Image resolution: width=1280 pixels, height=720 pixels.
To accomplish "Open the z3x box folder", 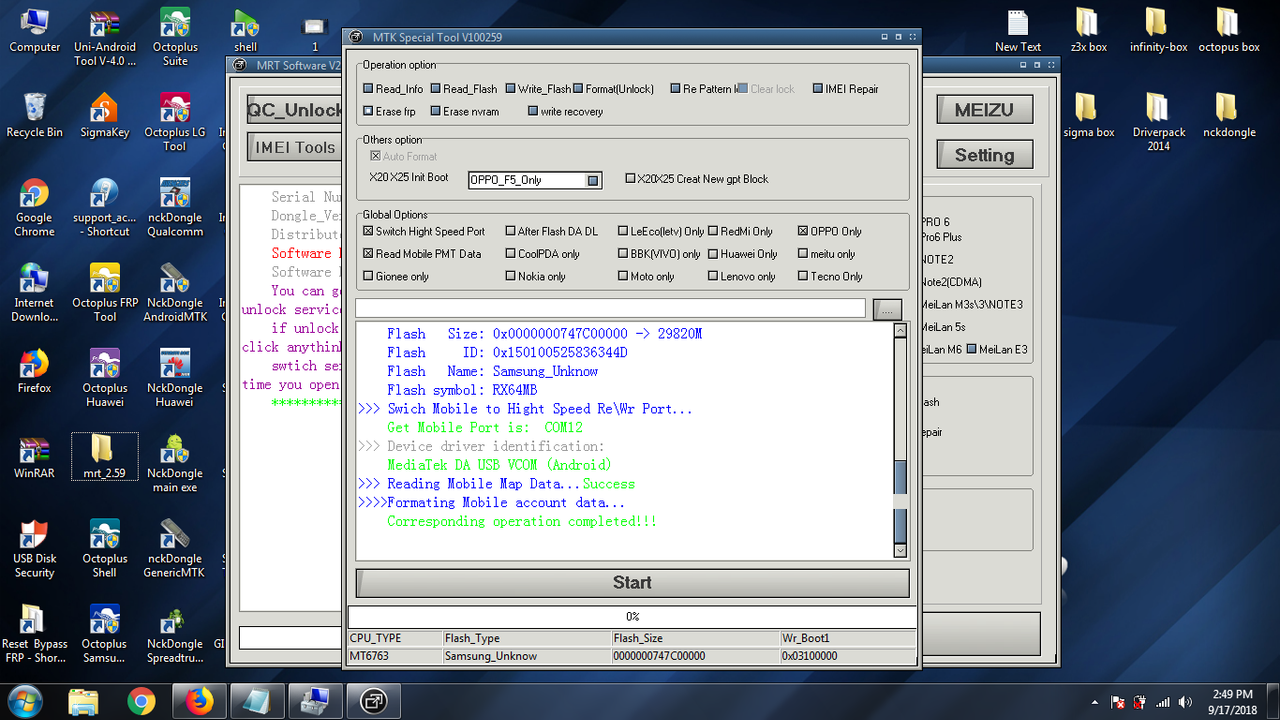I will click(x=1089, y=30).
